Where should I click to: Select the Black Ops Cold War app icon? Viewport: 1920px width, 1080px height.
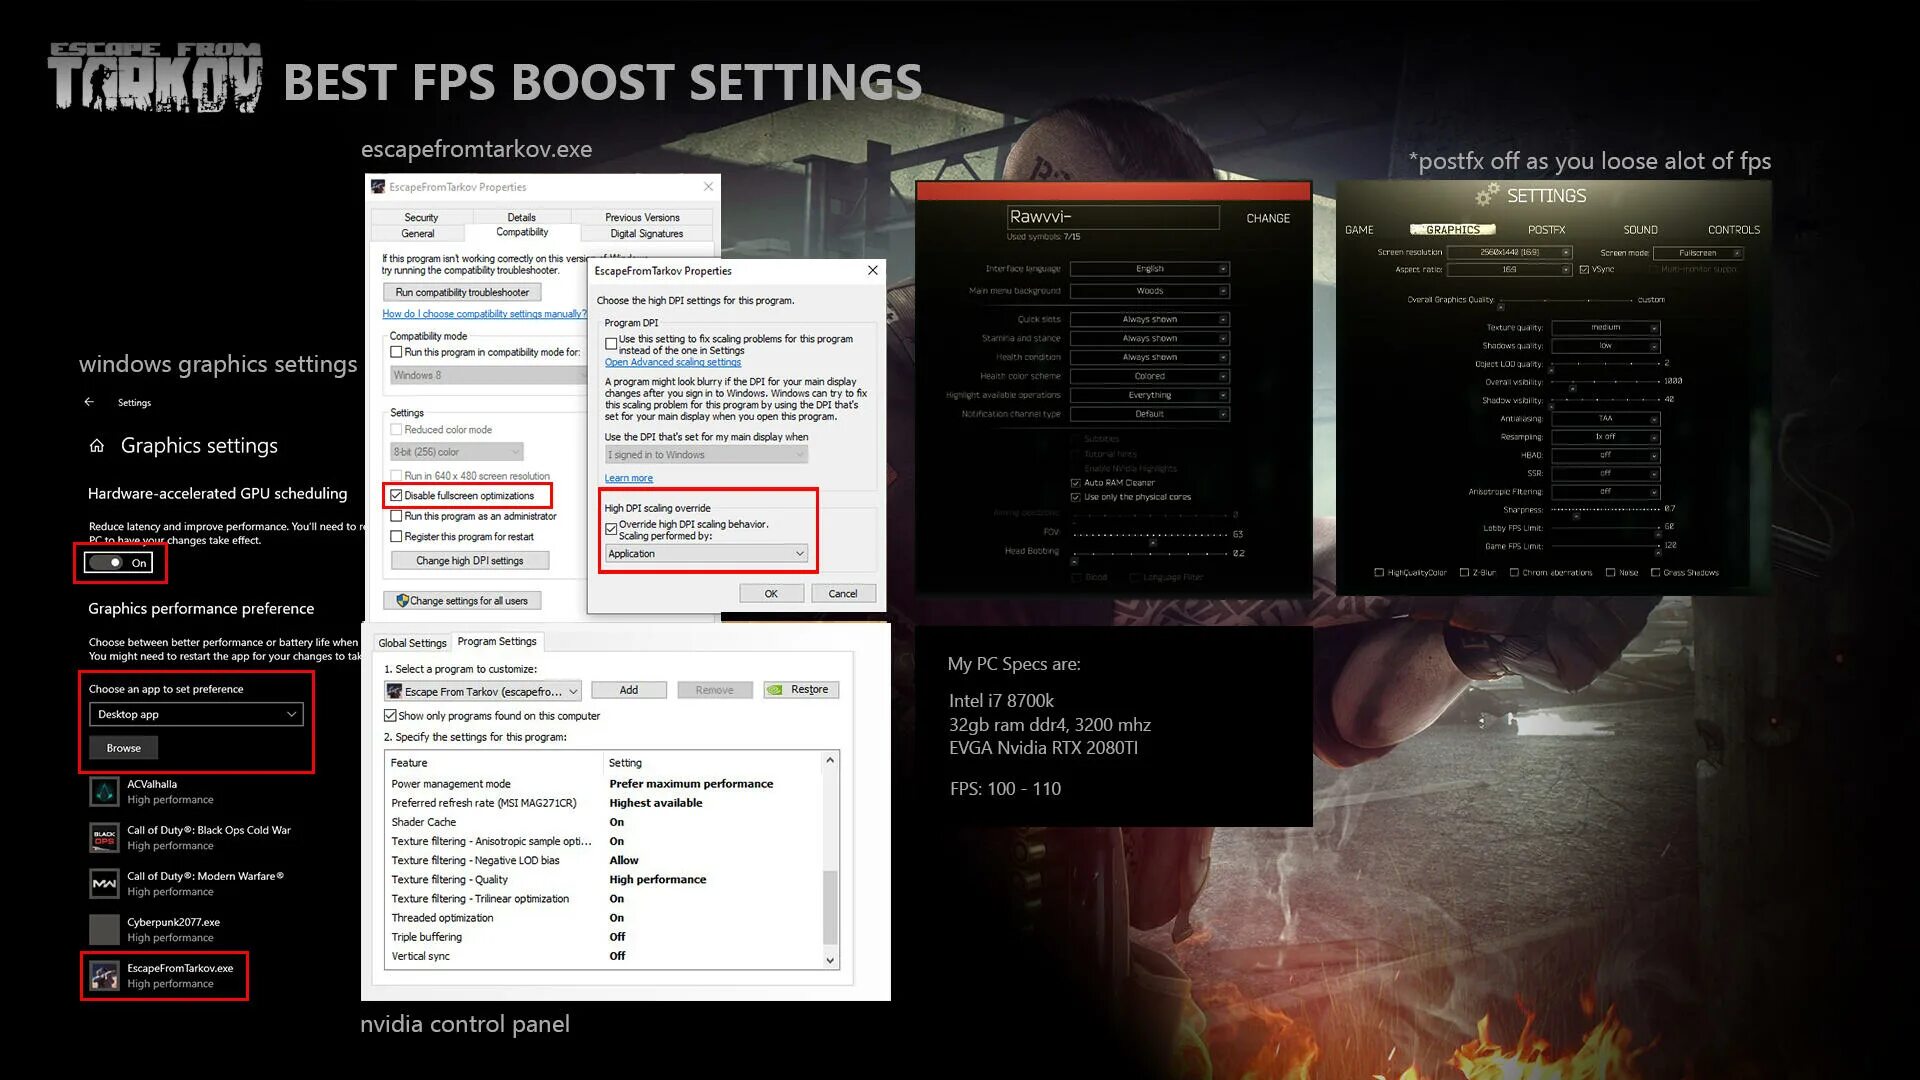click(x=104, y=838)
